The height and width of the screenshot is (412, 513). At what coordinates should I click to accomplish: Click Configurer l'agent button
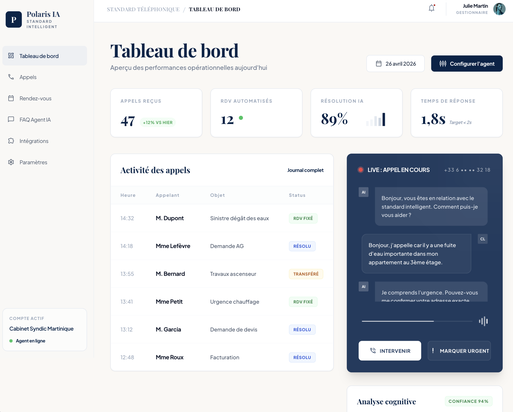[x=467, y=64]
